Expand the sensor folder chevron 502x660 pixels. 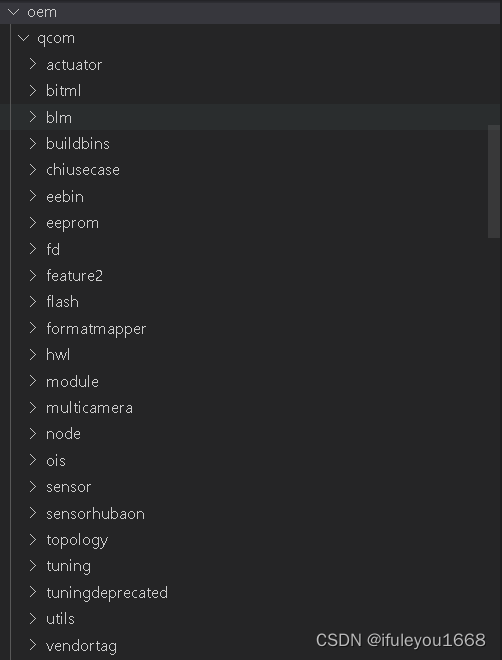[x=33, y=487]
